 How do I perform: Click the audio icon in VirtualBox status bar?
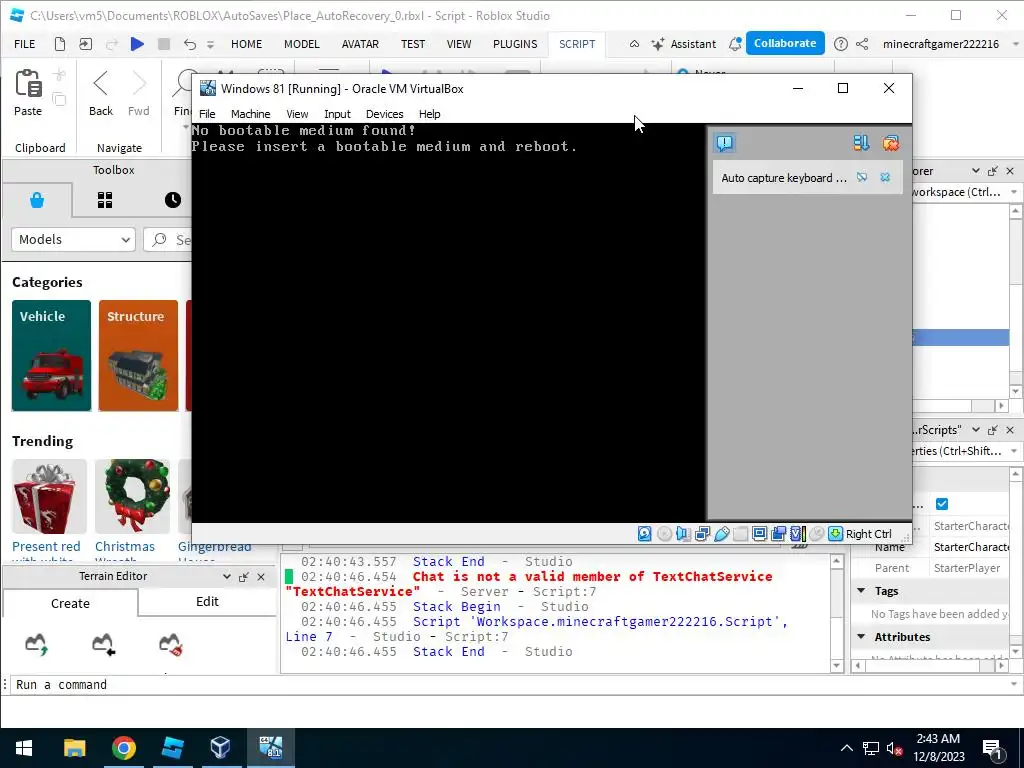point(683,534)
